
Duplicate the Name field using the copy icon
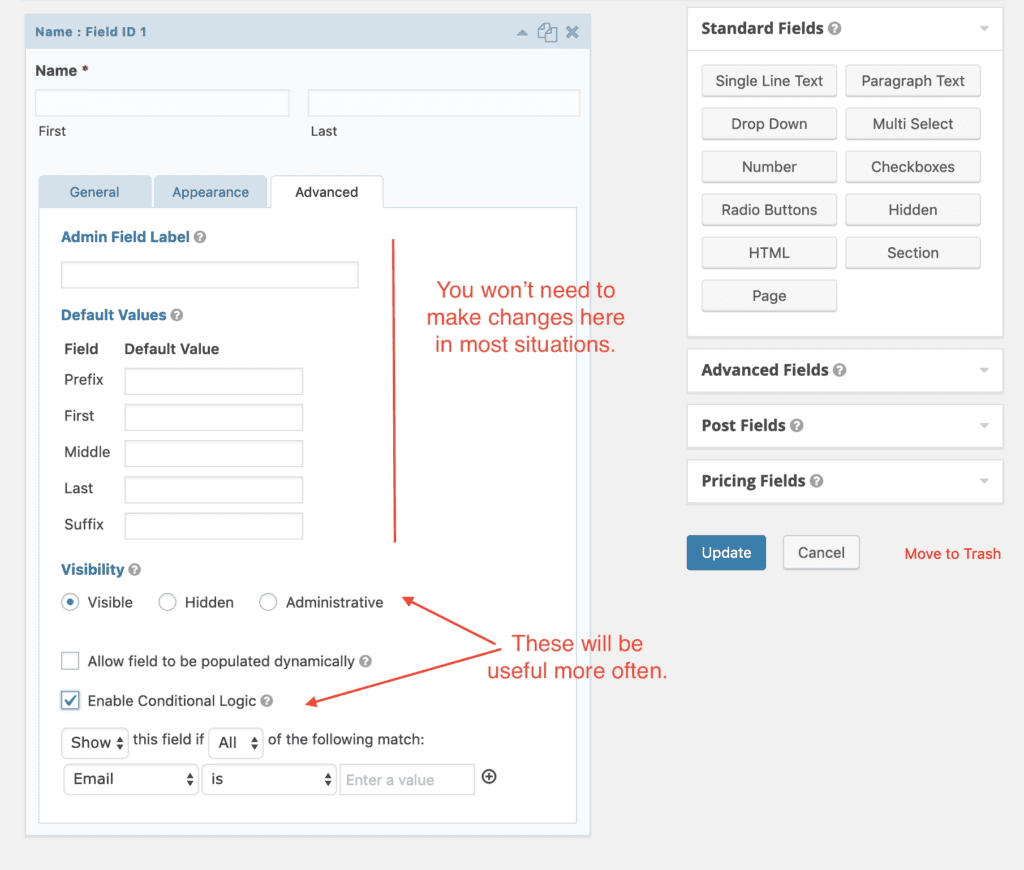point(547,32)
